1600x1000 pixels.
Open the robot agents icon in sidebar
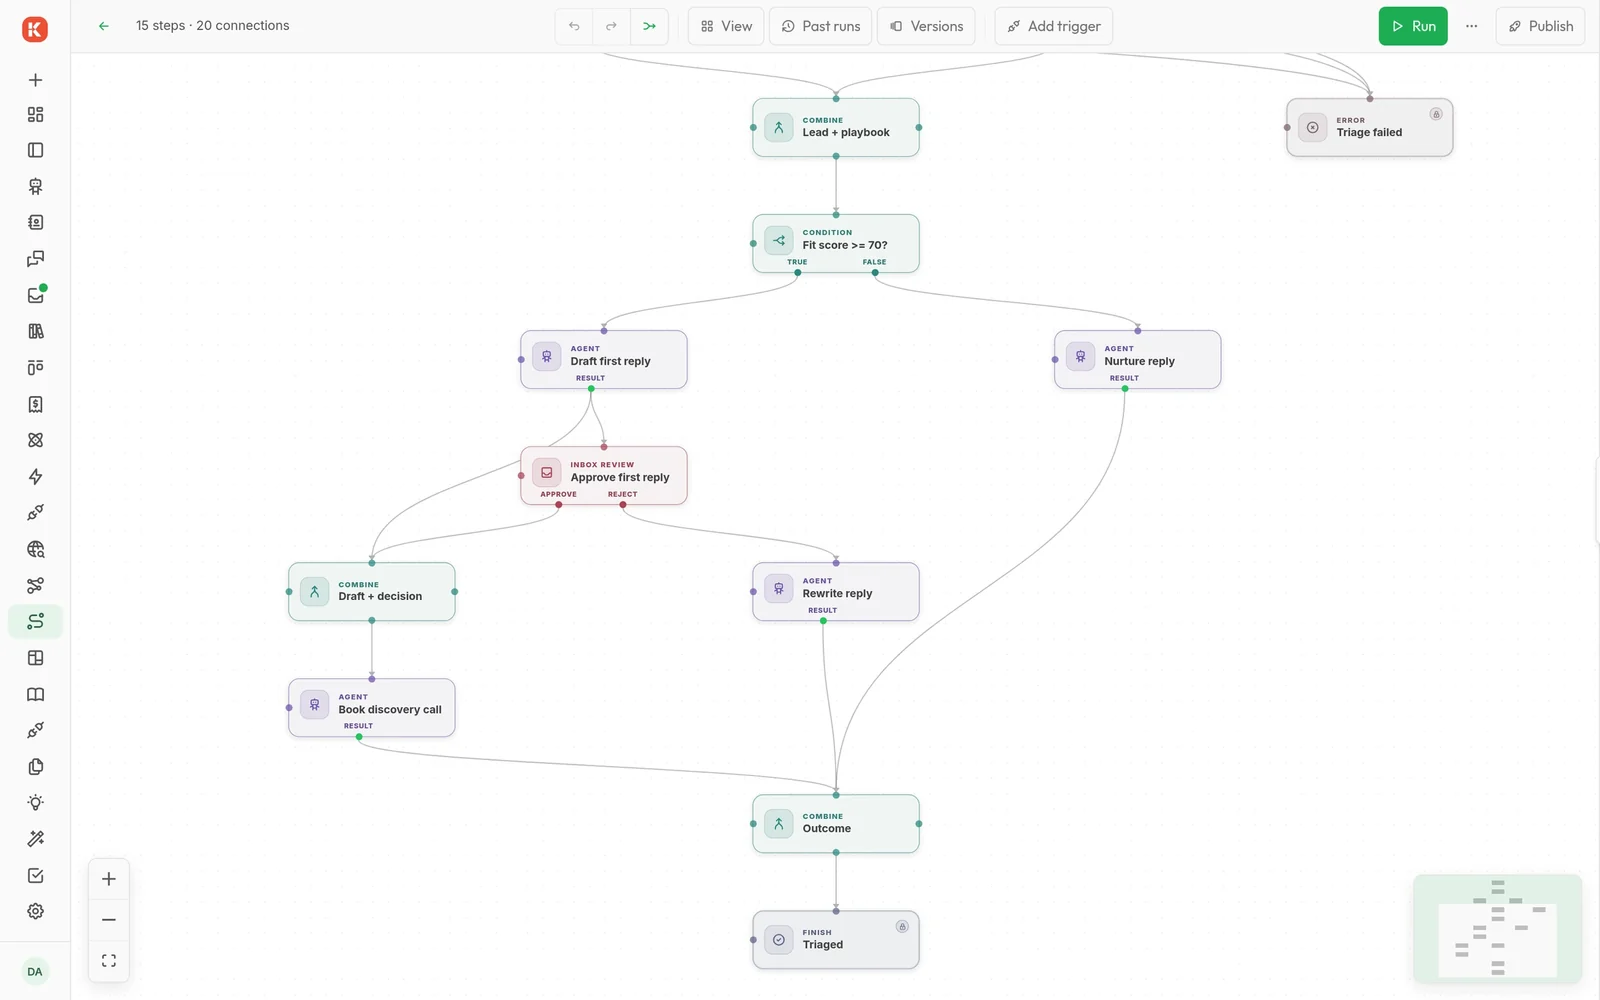pyautogui.click(x=35, y=186)
